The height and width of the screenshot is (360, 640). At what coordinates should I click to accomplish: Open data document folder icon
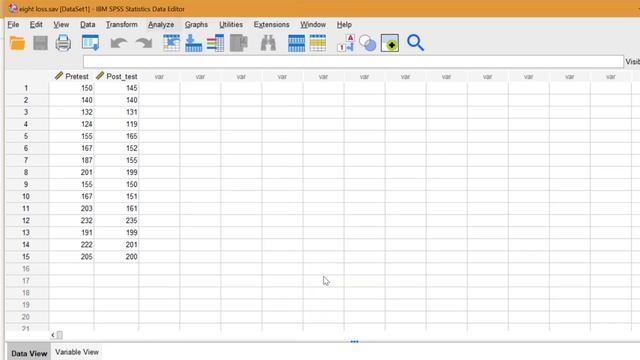[17, 43]
